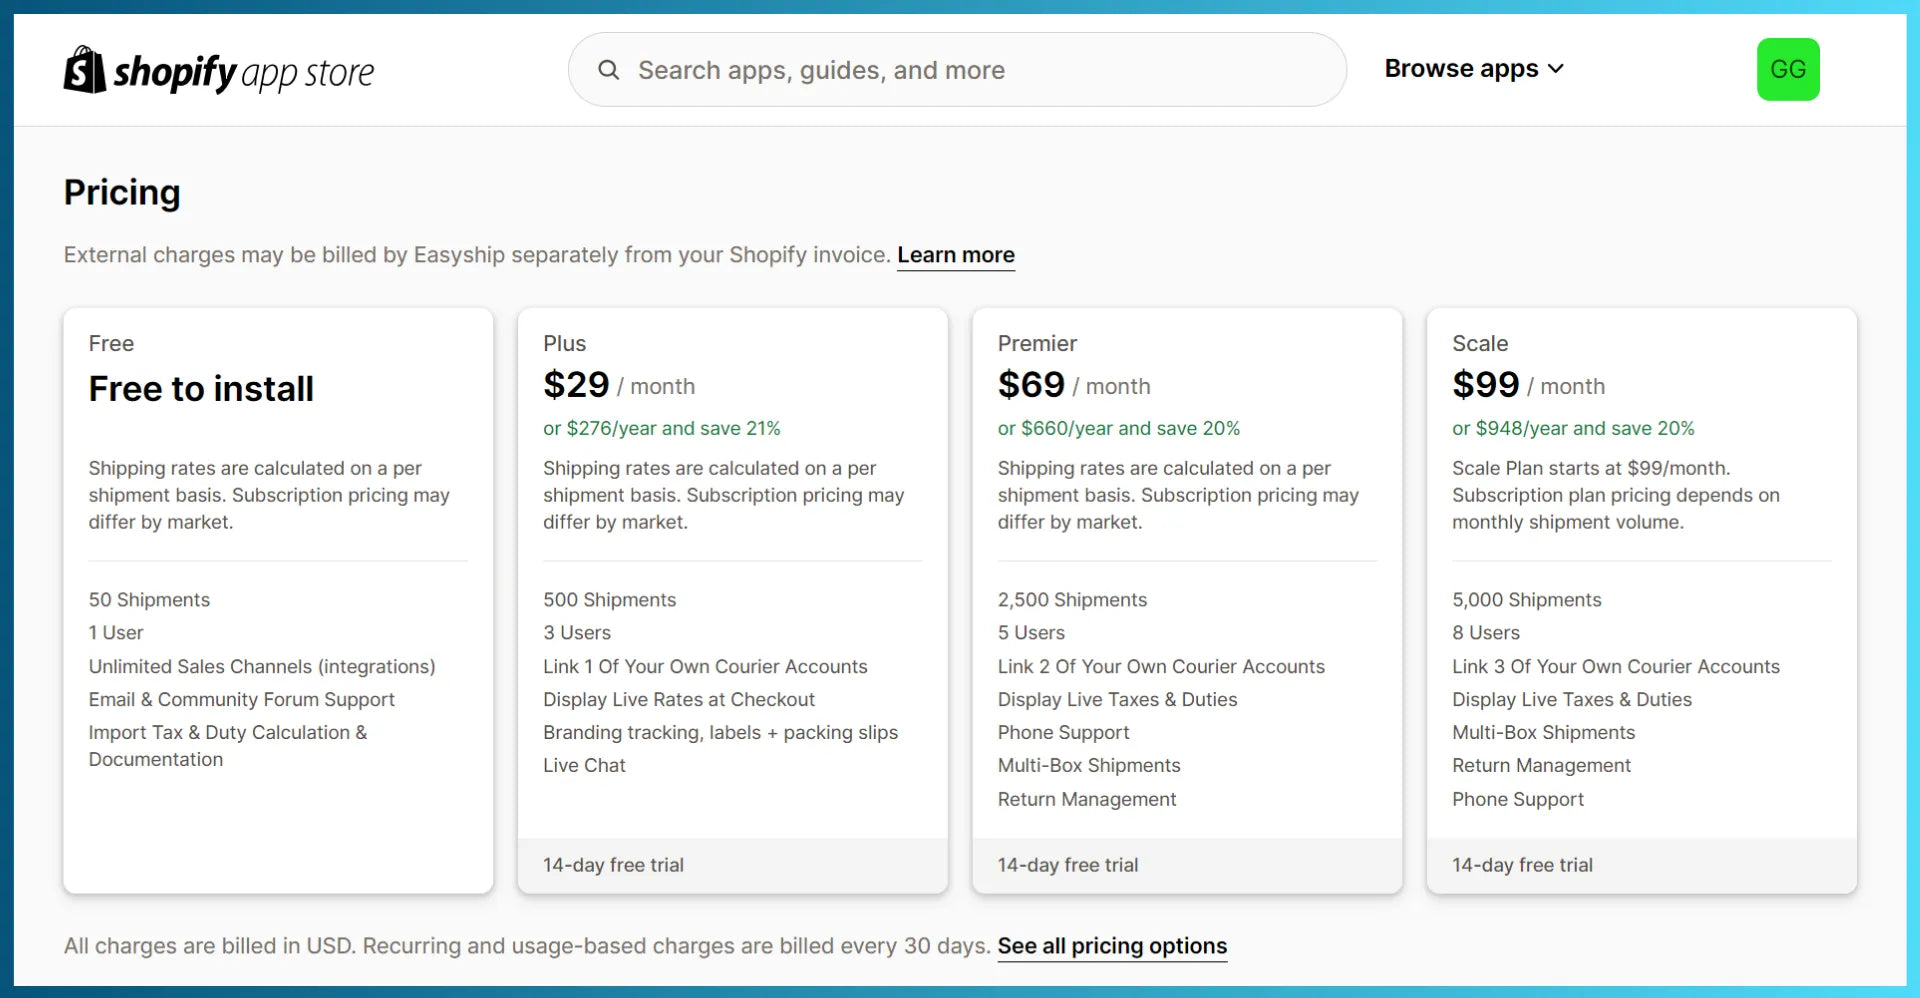Viewport: 1920px width, 998px height.
Task: Click '50 Shipments' in Free plan
Action: click(x=149, y=600)
